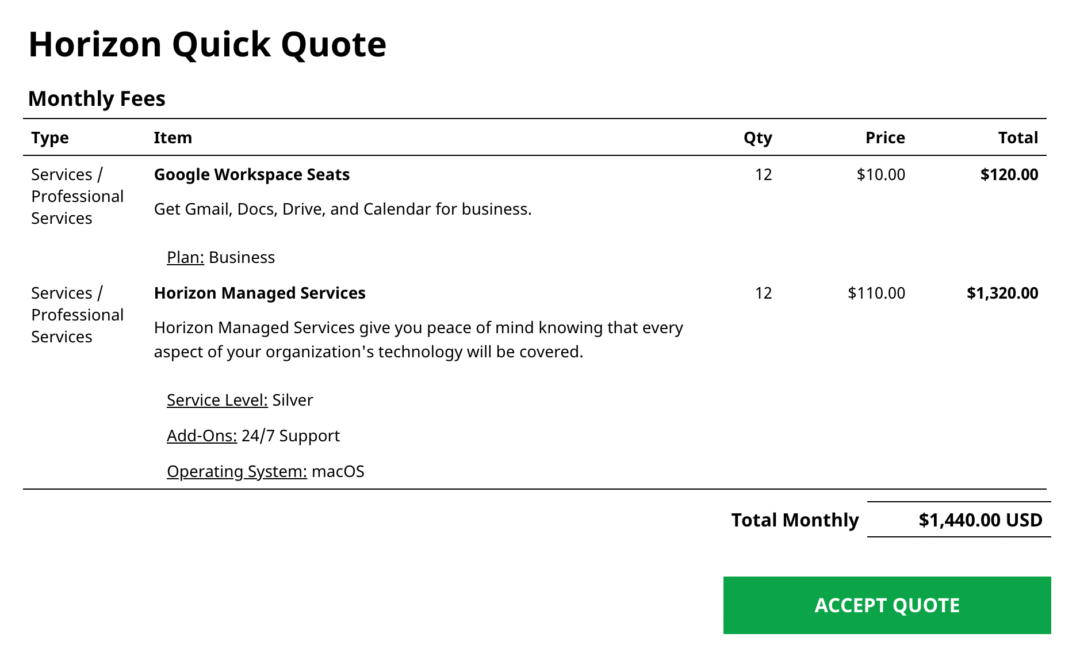
Task: Click the Qty column header
Action: tap(758, 138)
